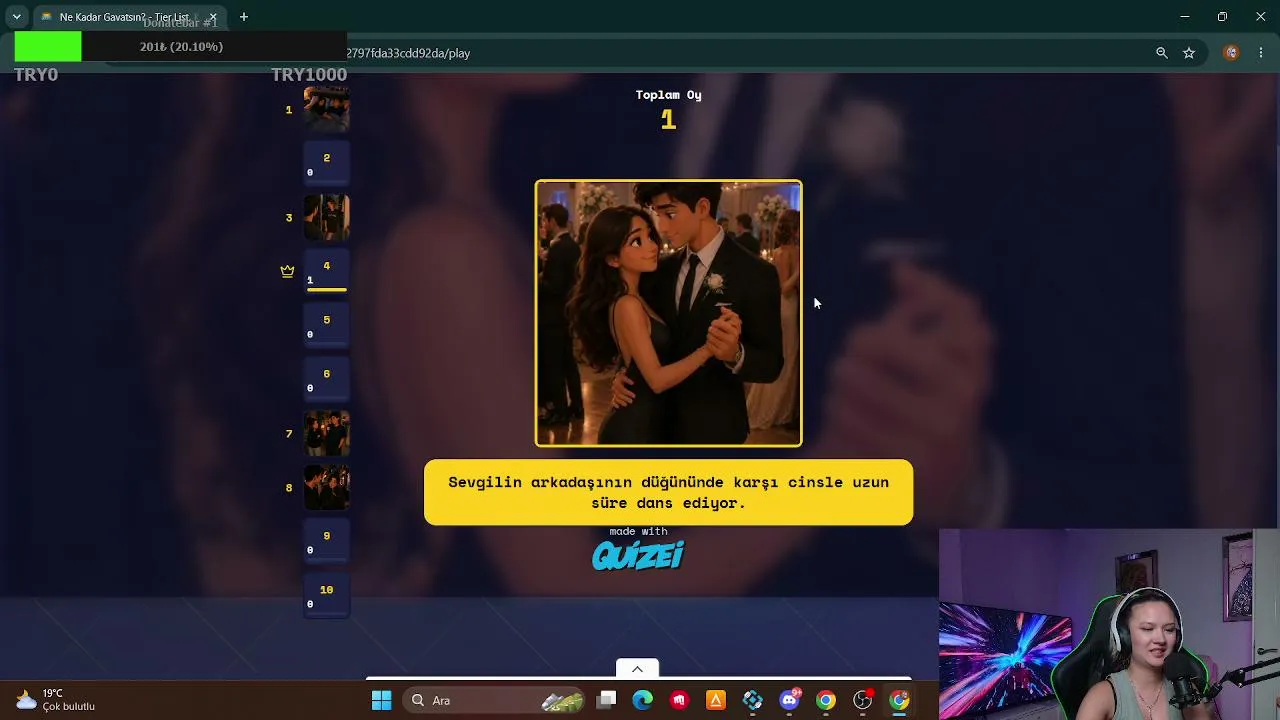This screenshot has height=720, width=1280.
Task: Click the green donation progress bar
Action: [x=48, y=47]
